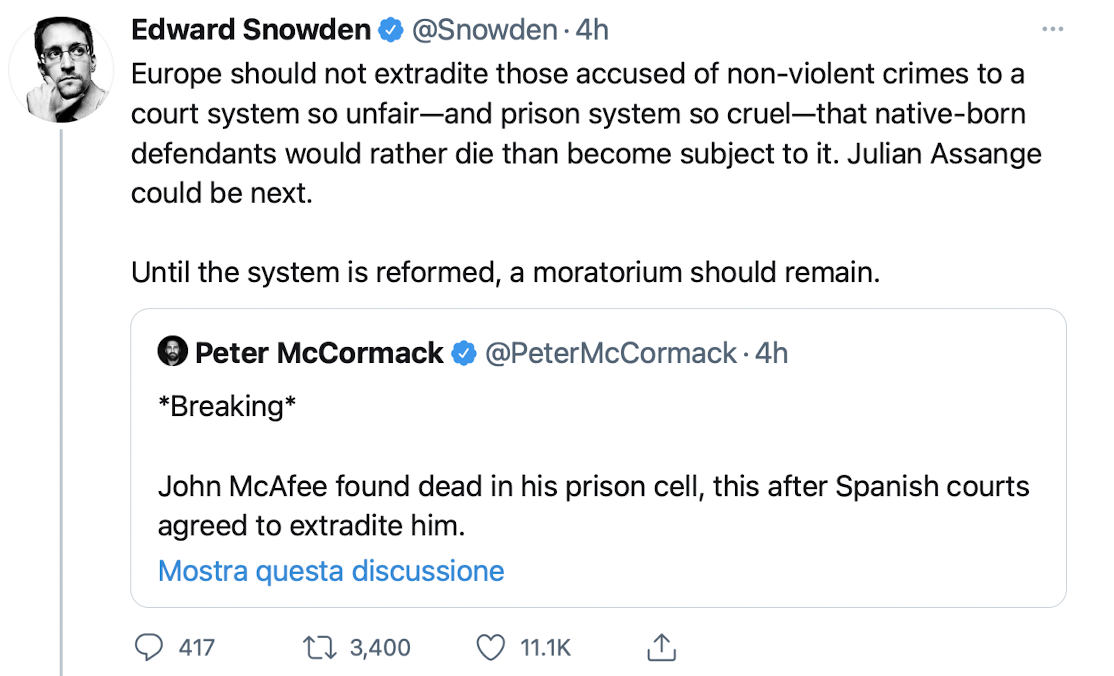Image resolution: width=1114 pixels, height=676 pixels.
Task: Click Edward Snowden's verified badge
Action: click(391, 30)
